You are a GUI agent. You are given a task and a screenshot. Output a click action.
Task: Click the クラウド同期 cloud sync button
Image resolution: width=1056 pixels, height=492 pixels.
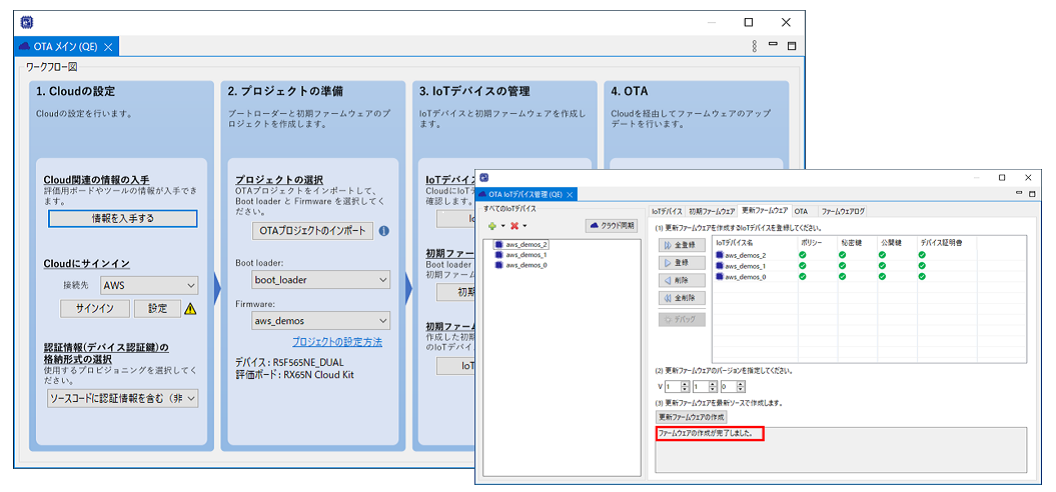[612, 226]
